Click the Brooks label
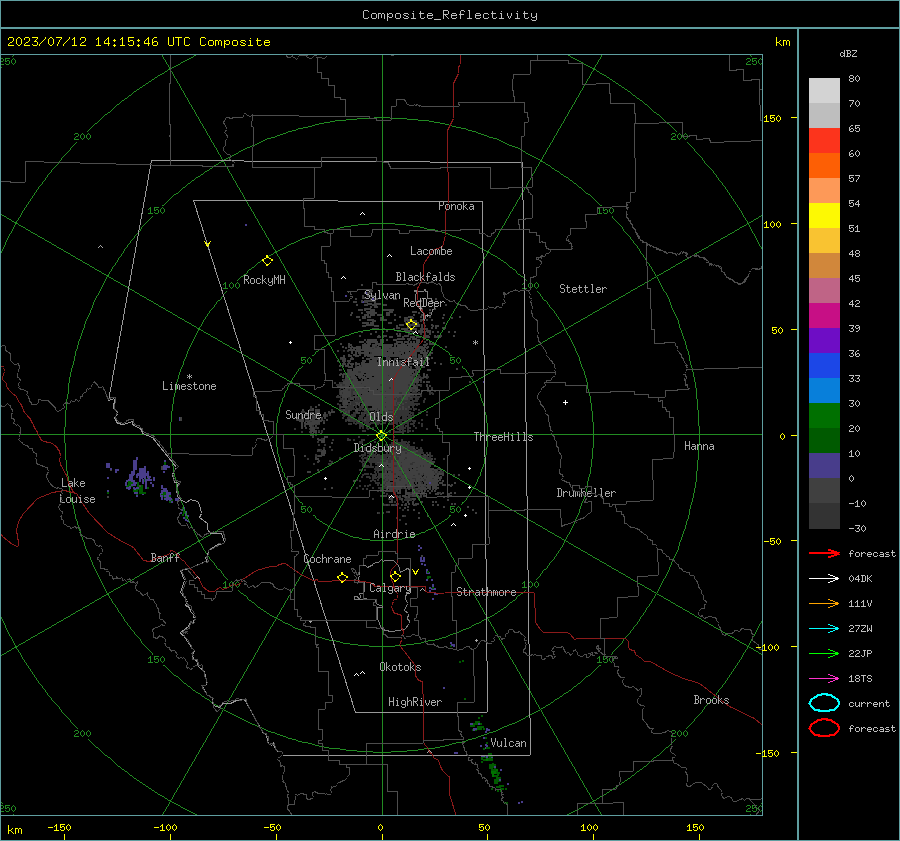 pos(711,700)
